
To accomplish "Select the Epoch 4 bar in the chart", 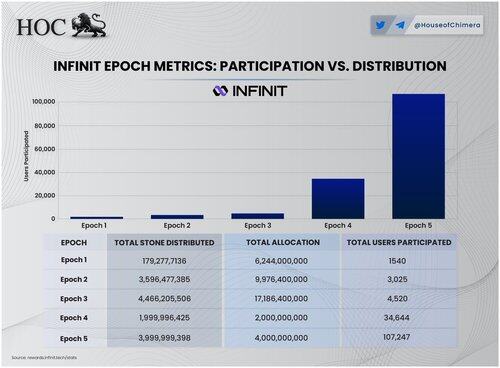I will tap(338, 199).
